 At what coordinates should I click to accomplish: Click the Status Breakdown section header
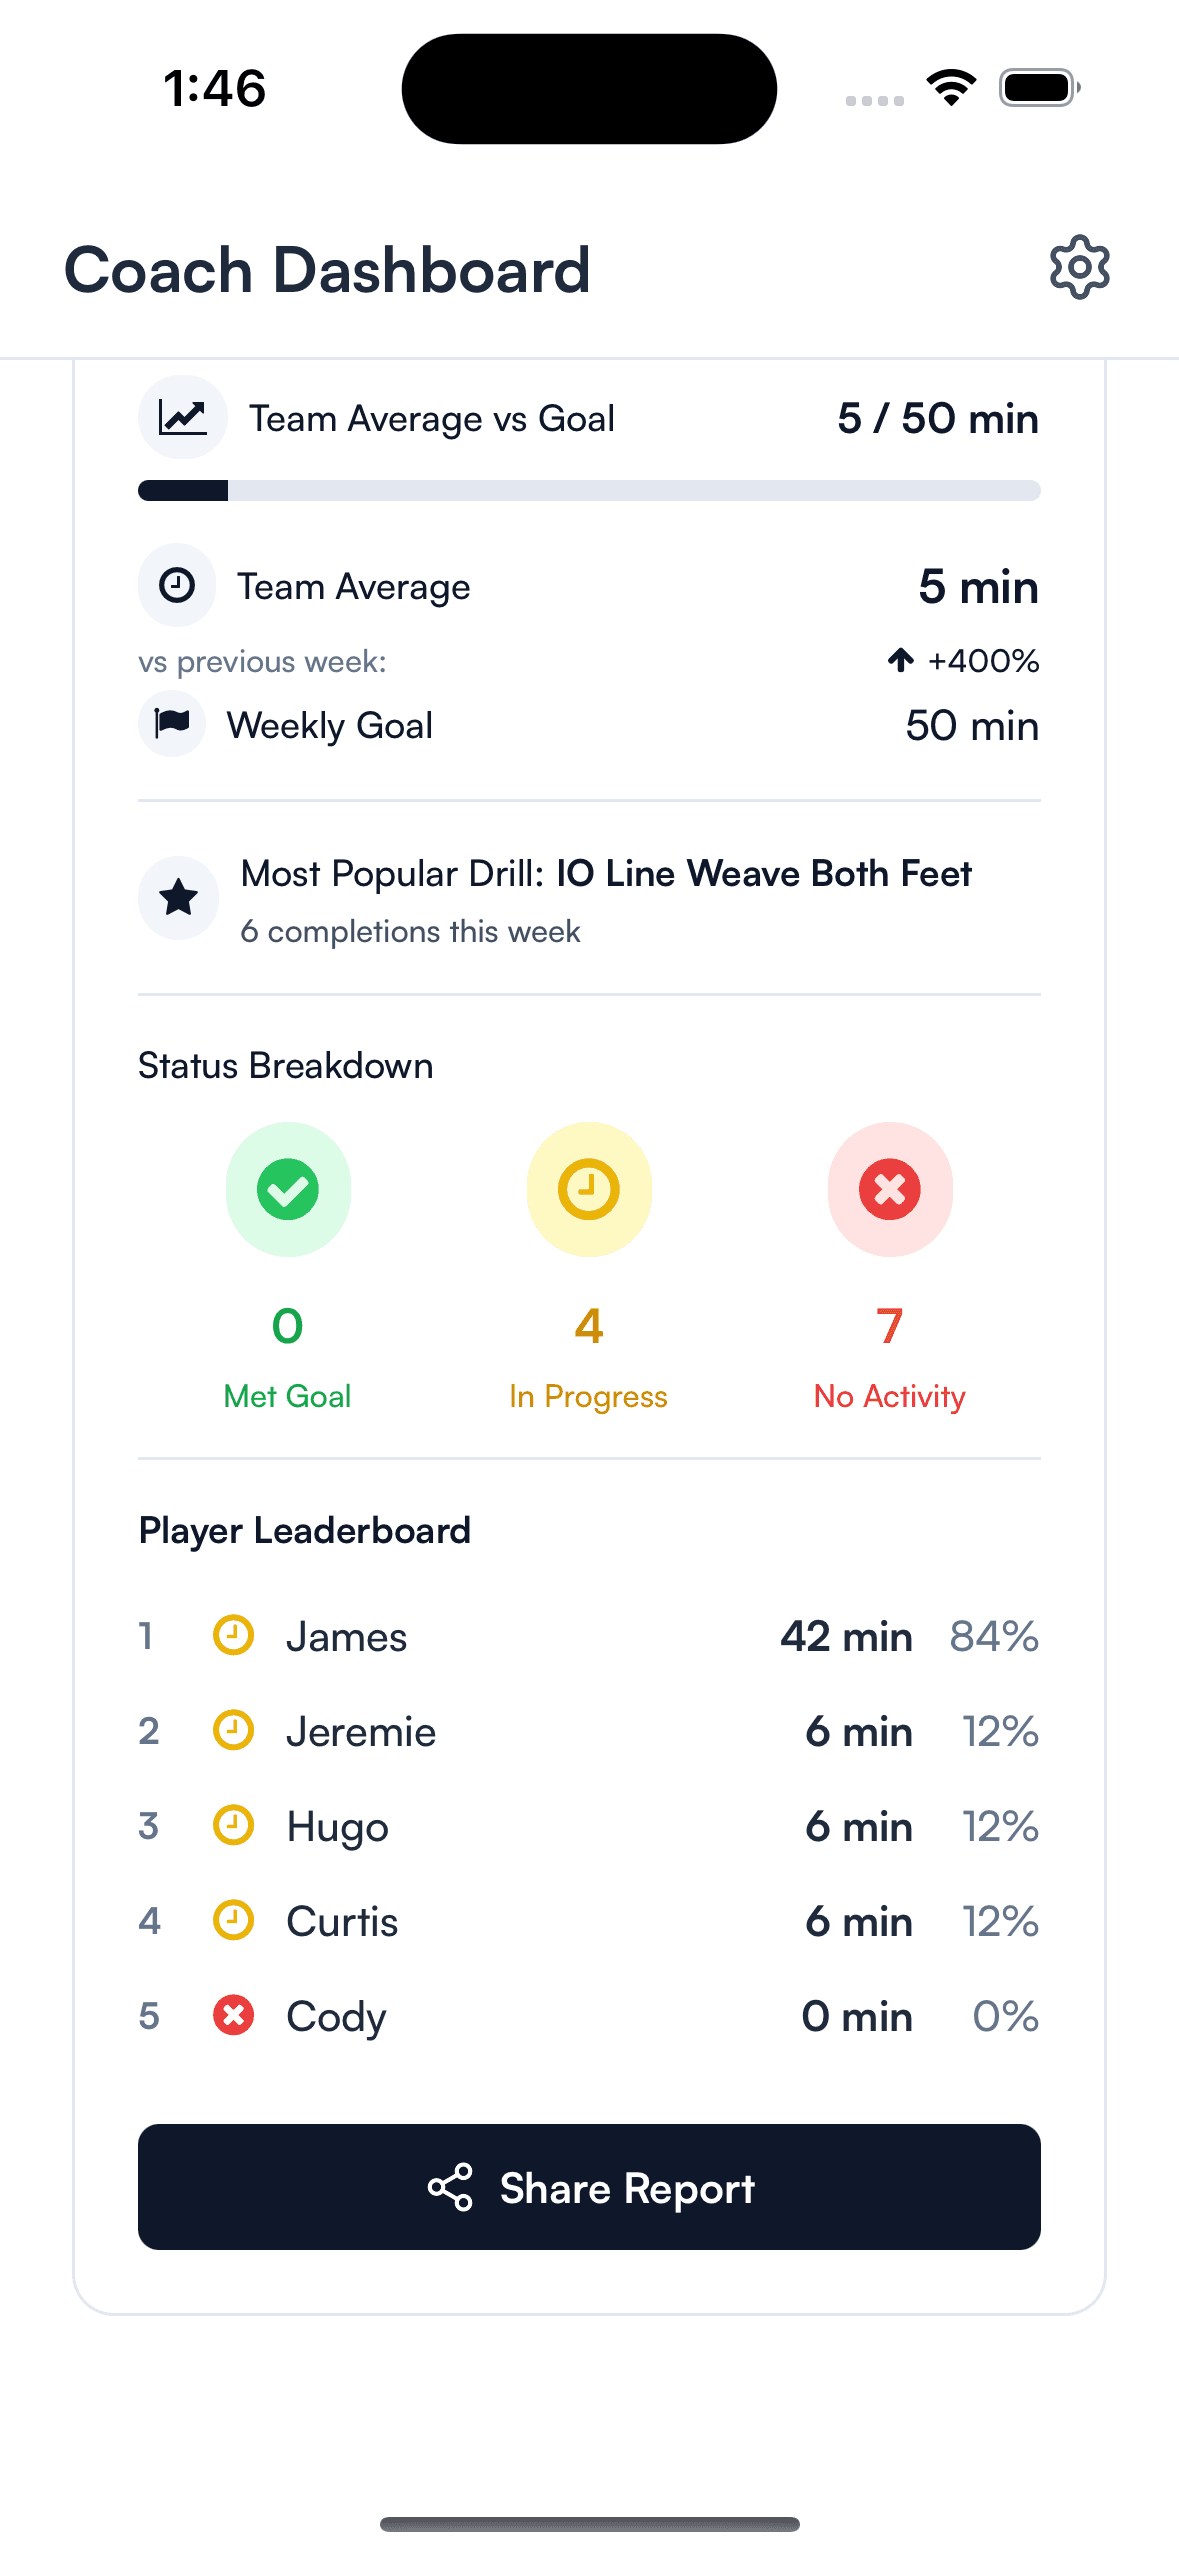(285, 1065)
